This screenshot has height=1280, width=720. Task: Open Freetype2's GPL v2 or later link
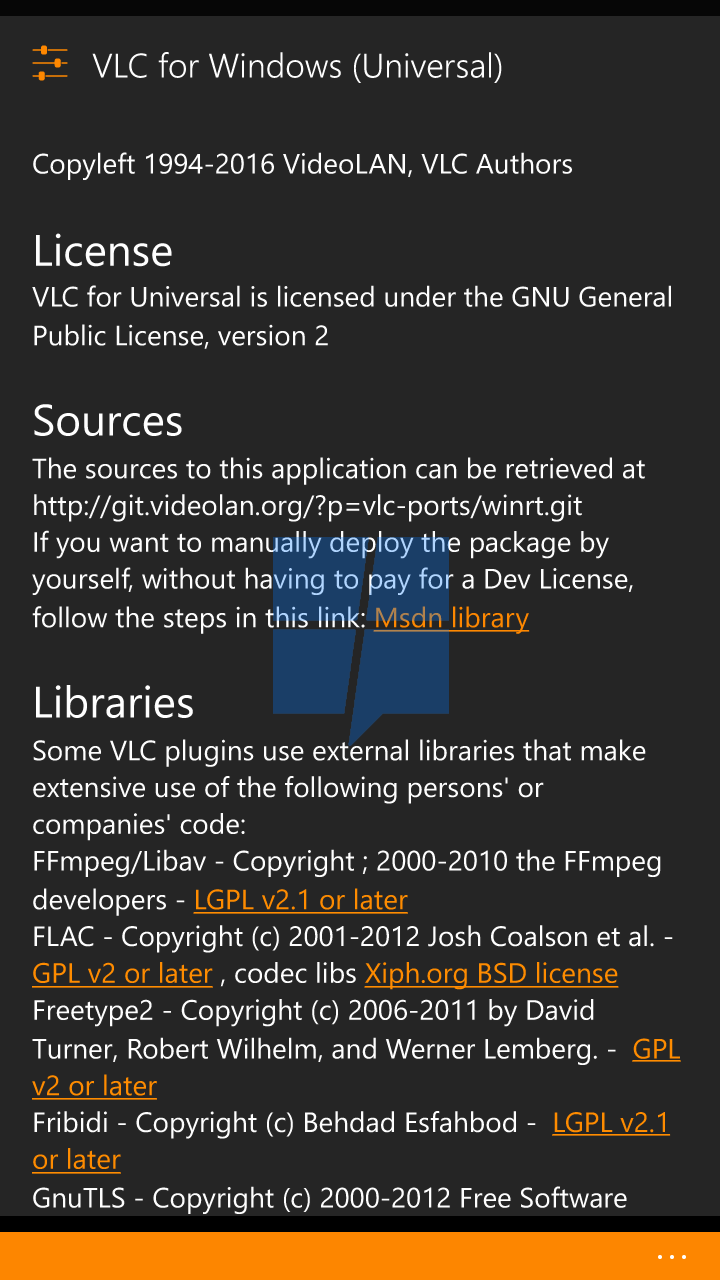click(656, 1049)
